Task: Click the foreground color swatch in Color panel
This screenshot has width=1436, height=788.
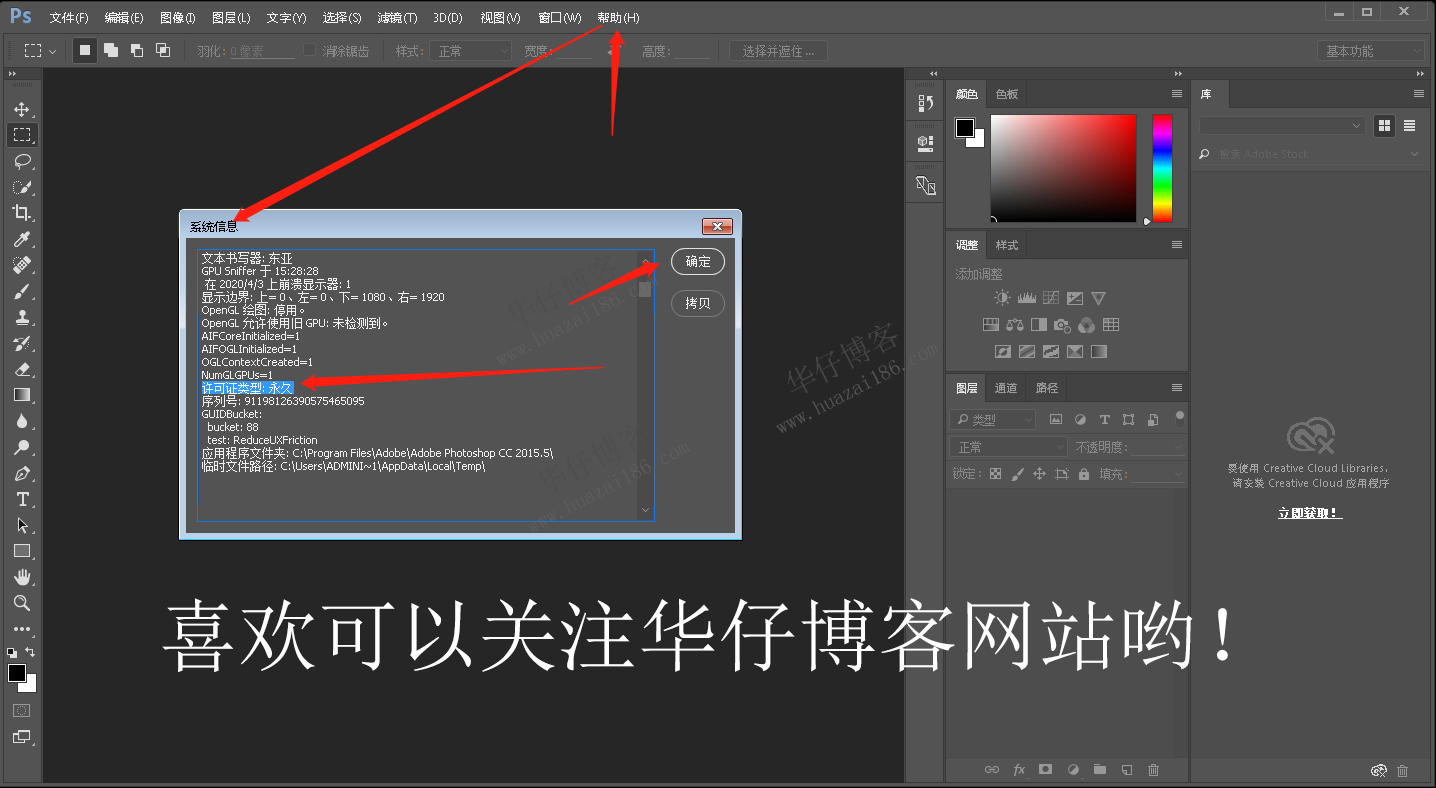Action: [965, 128]
